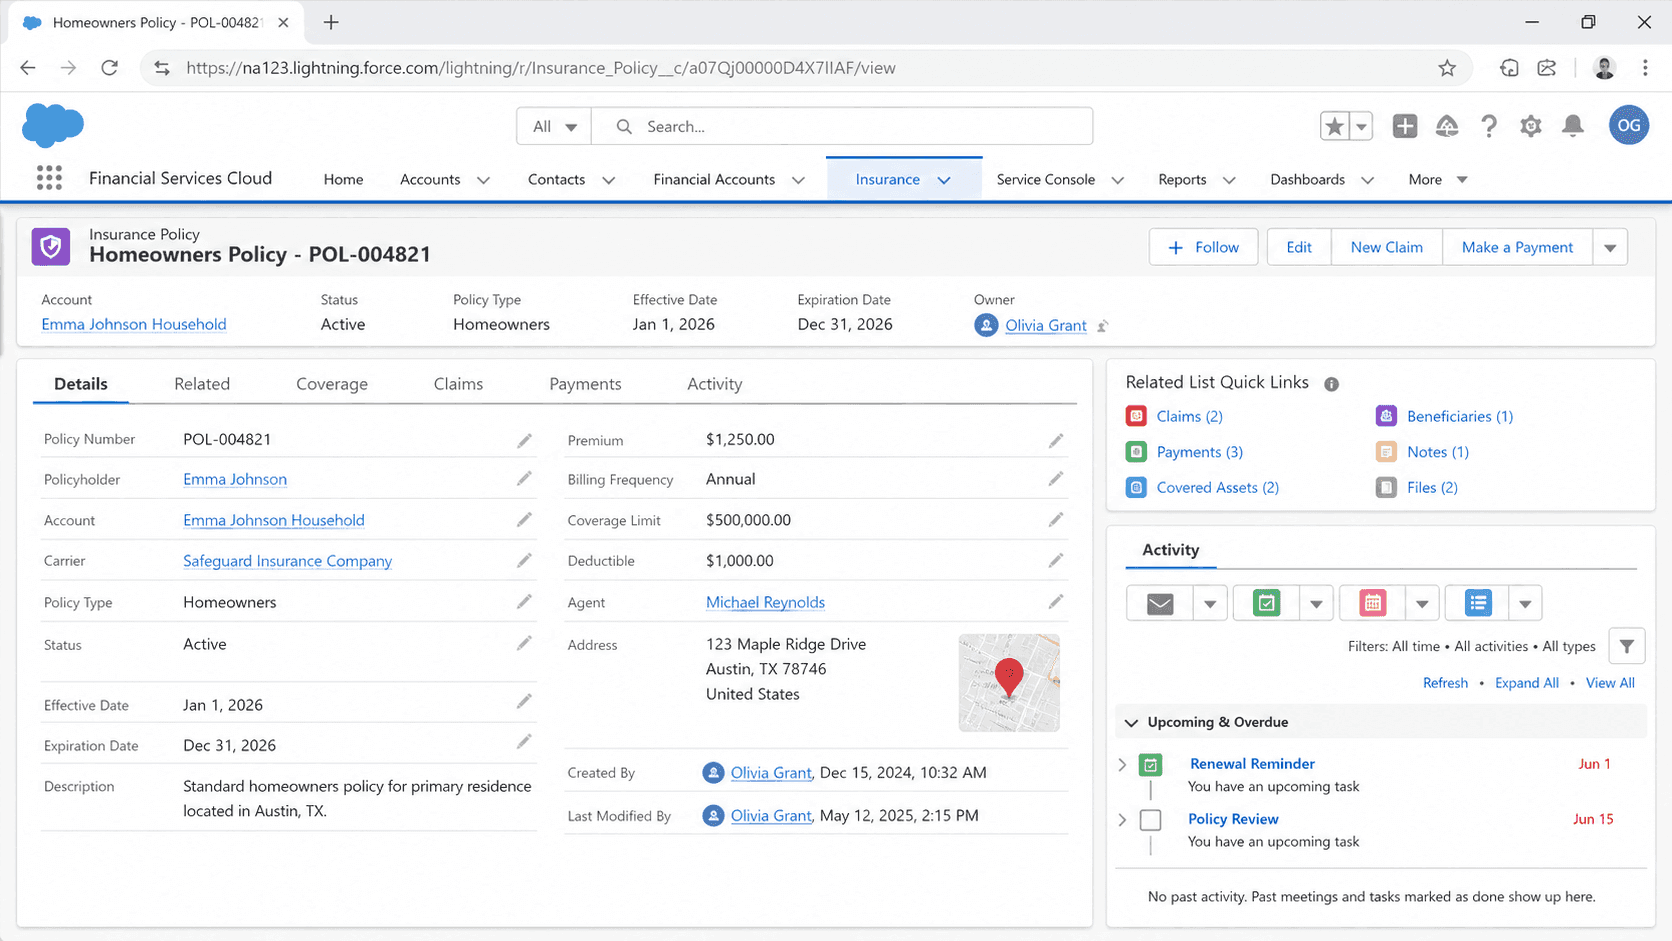Click Expand All in activity panel
The width and height of the screenshot is (1672, 941).
(1526, 683)
